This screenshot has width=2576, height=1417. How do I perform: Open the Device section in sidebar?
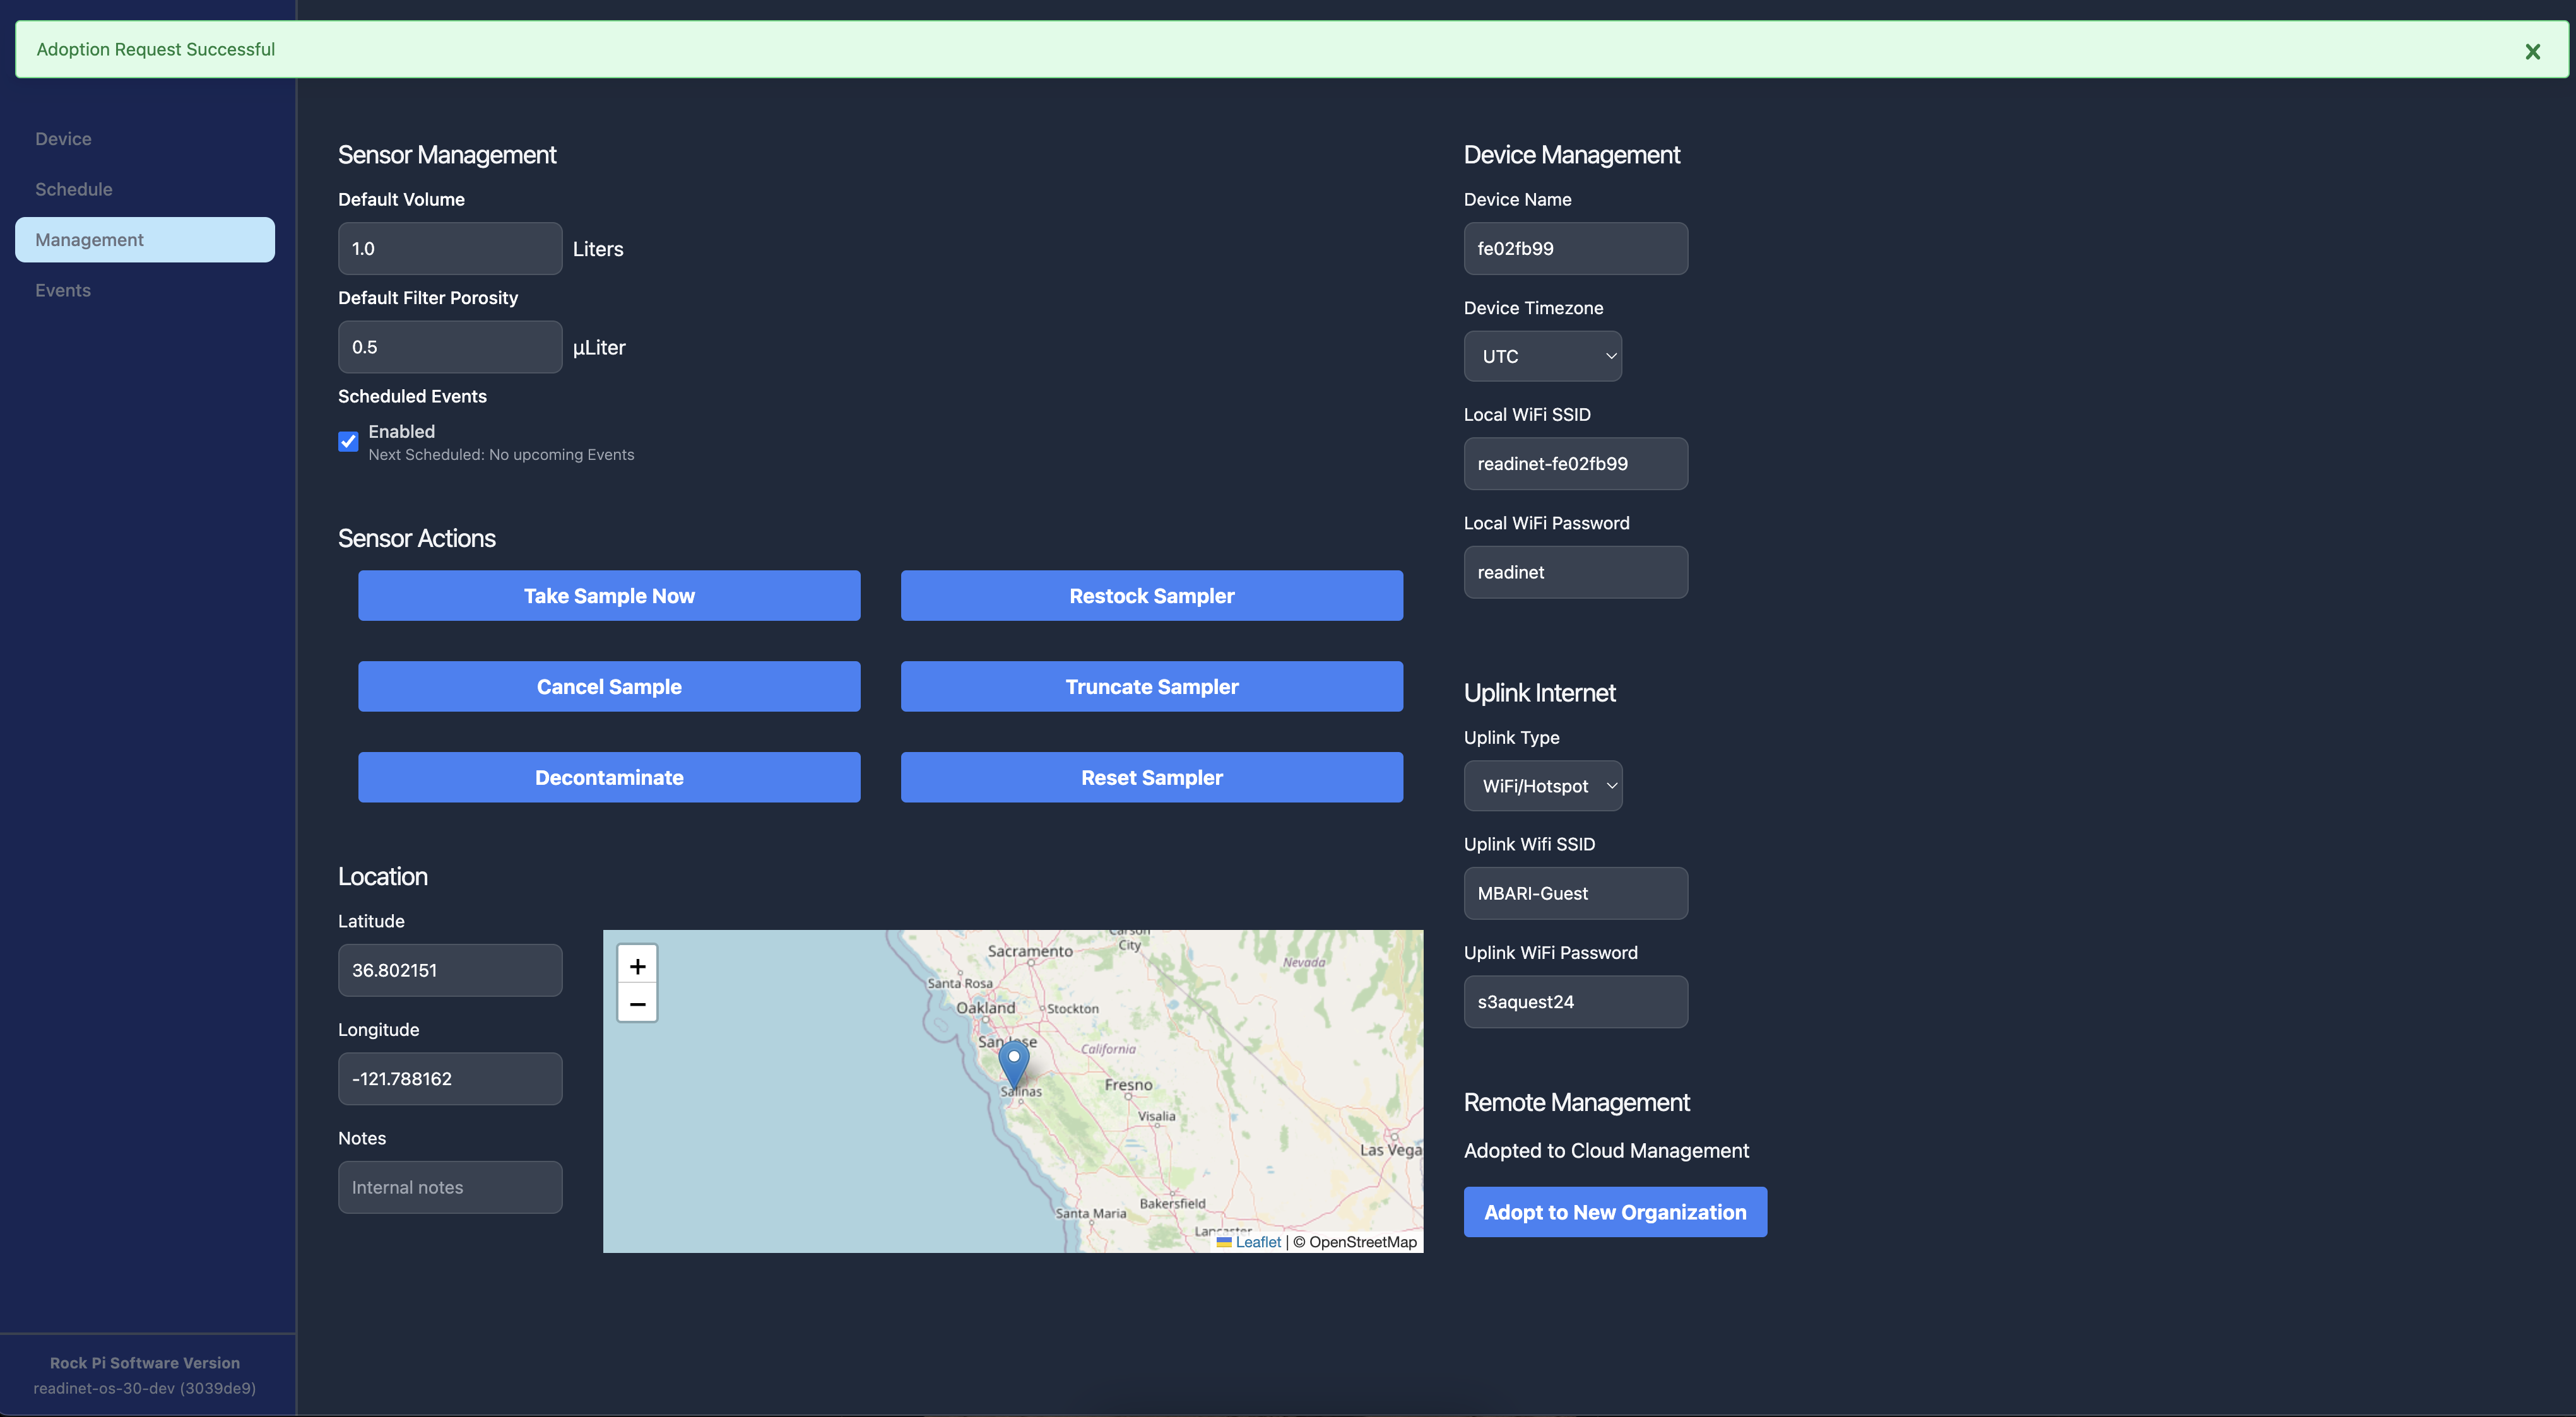[x=63, y=139]
